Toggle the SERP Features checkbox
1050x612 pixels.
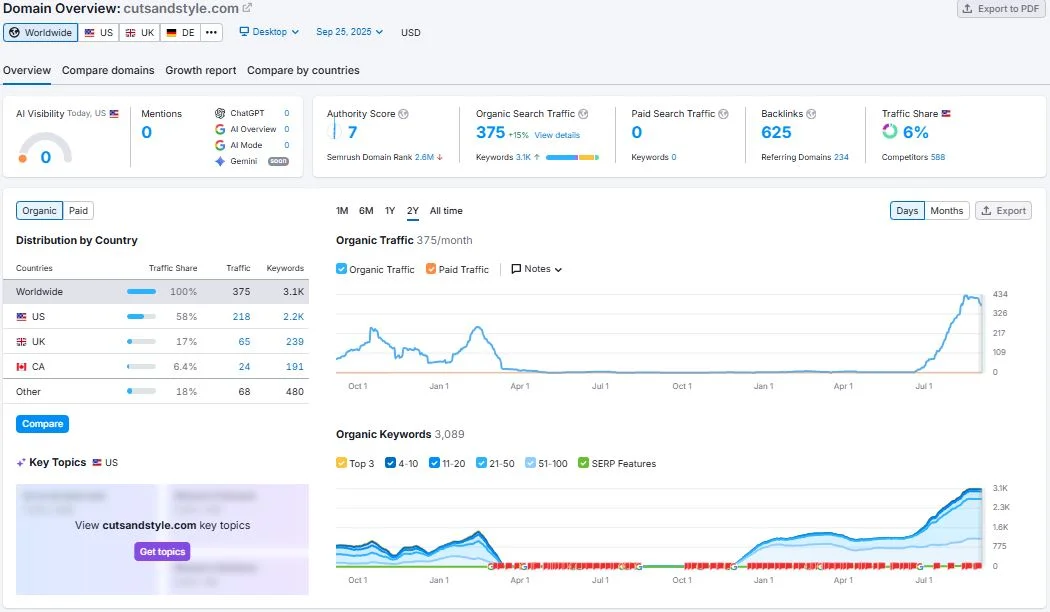click(x=583, y=463)
